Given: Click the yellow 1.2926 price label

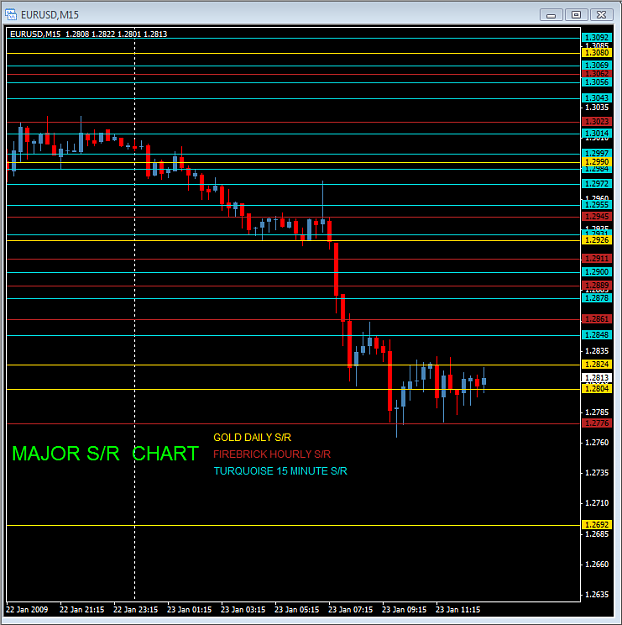Looking at the screenshot, I should [597, 240].
